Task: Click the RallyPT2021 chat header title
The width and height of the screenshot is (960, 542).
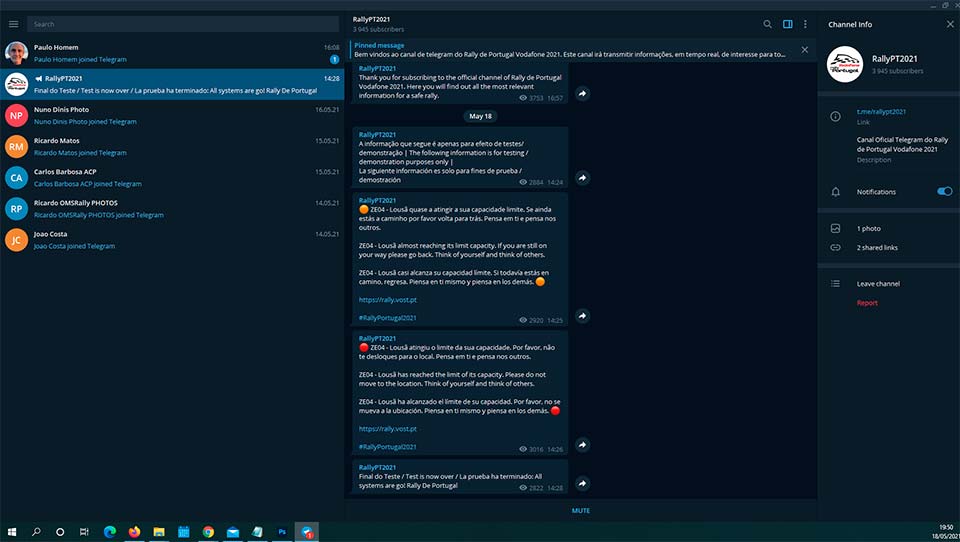Action: point(371,20)
